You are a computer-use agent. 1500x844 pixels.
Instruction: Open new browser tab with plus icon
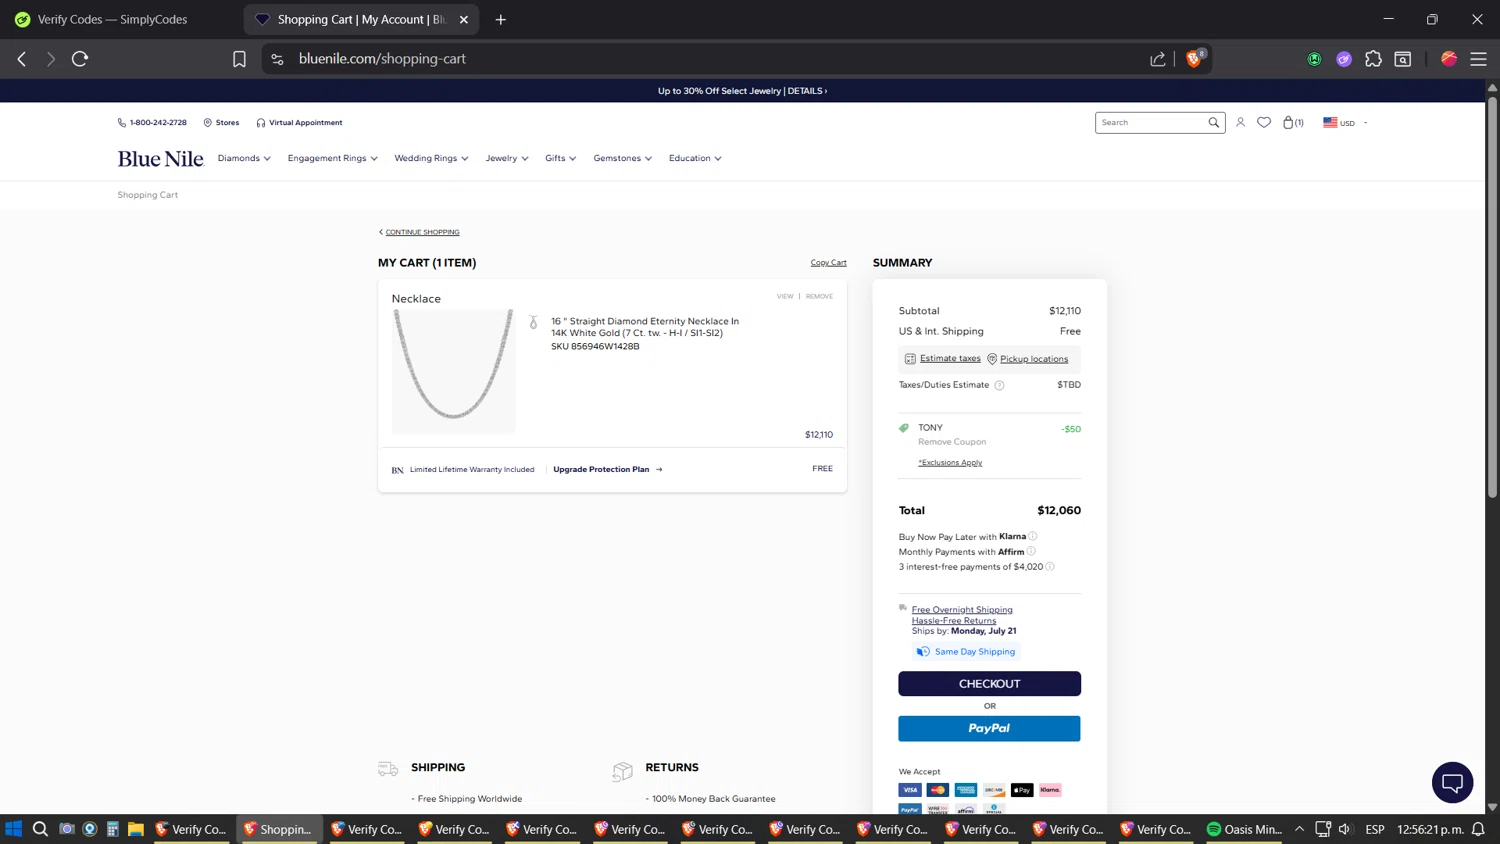(x=501, y=19)
